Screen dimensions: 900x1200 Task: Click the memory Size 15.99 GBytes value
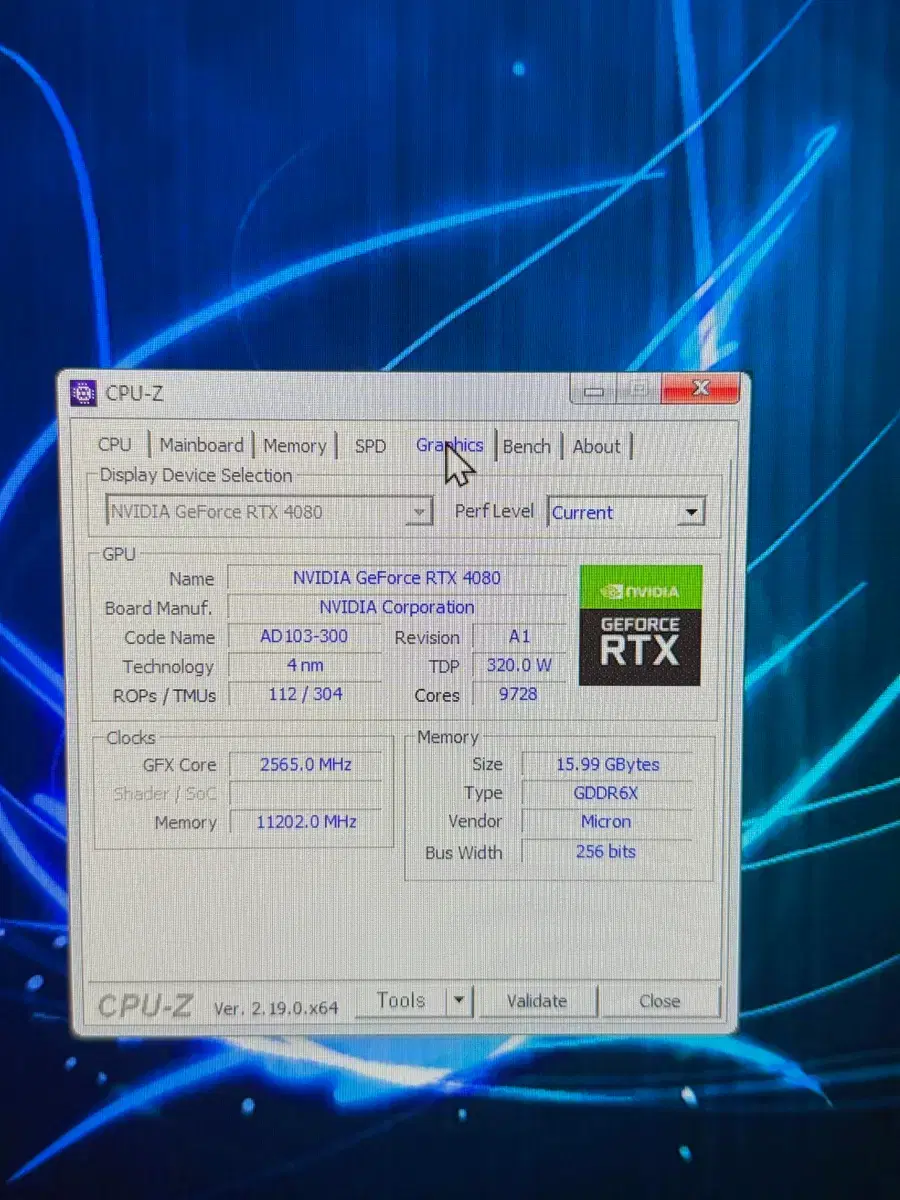coord(607,765)
